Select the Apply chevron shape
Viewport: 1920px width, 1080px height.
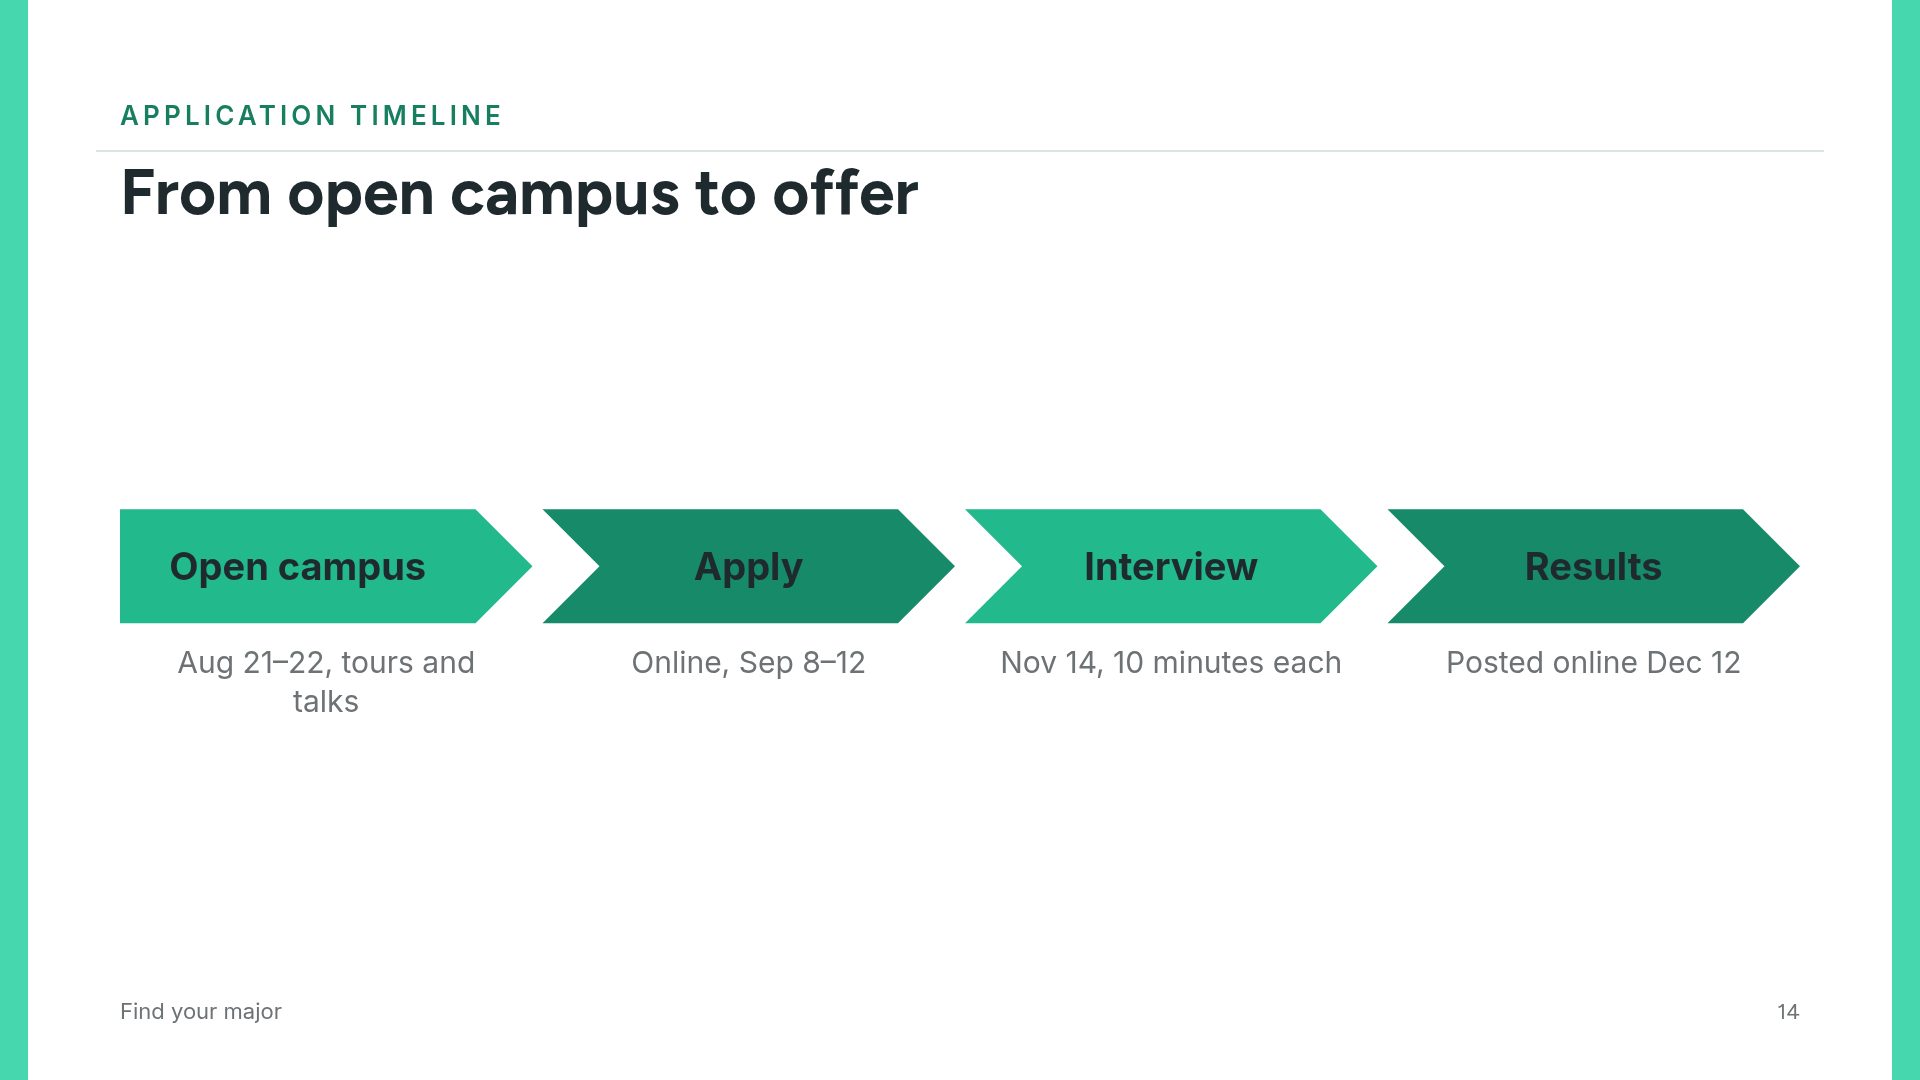coord(749,566)
